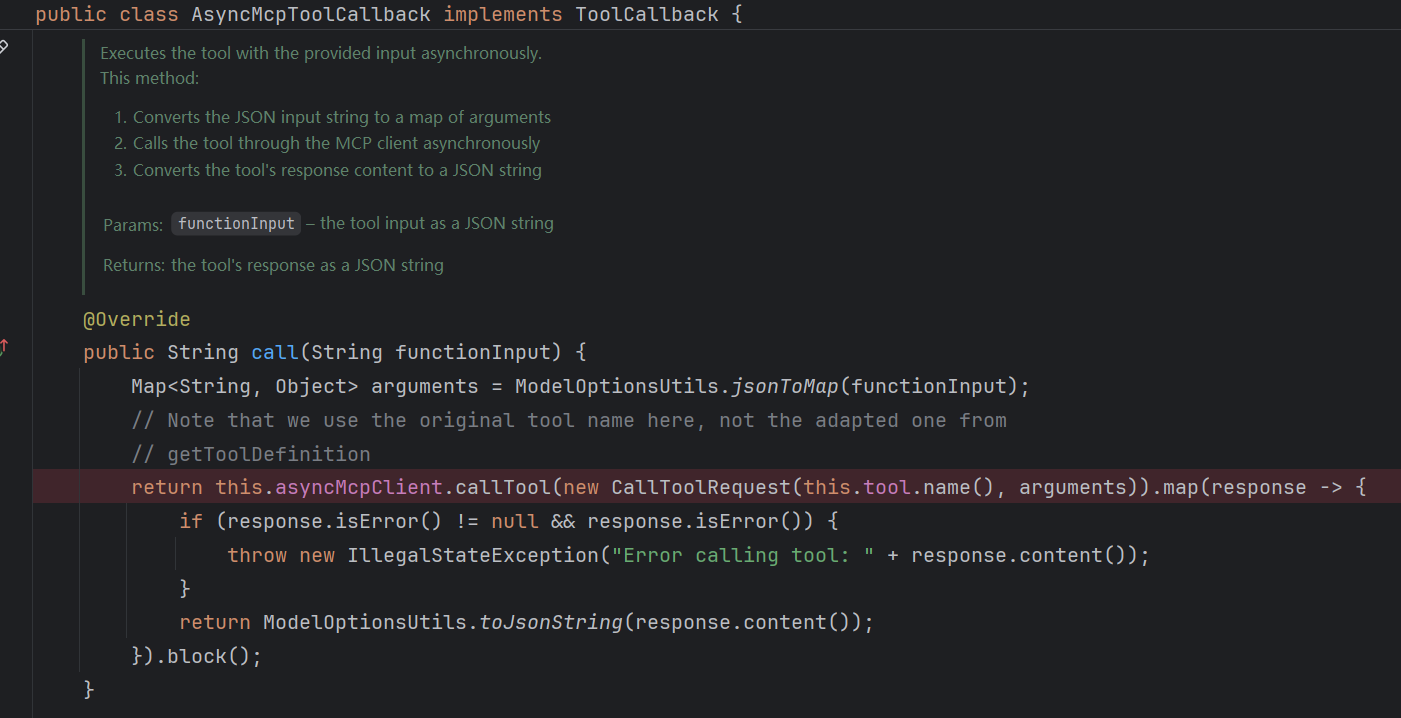Click the 'call' method name
This screenshot has height=718, width=1401.
click(x=275, y=352)
